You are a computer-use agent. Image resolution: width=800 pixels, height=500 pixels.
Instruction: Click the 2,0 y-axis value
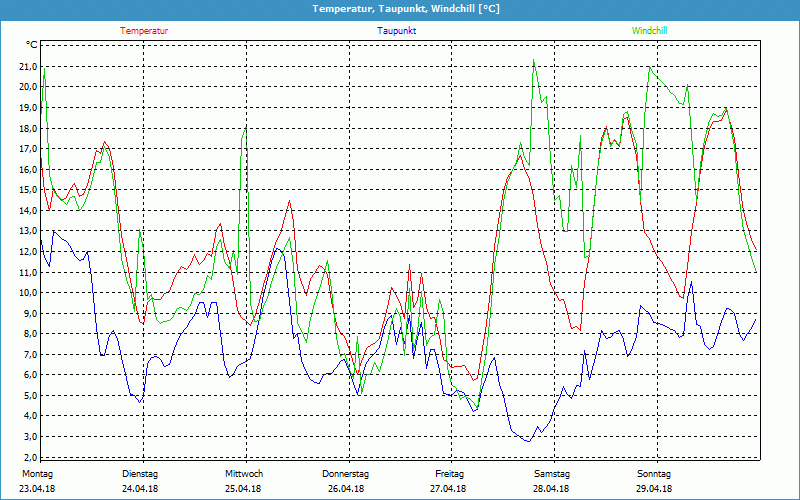pos(31,457)
